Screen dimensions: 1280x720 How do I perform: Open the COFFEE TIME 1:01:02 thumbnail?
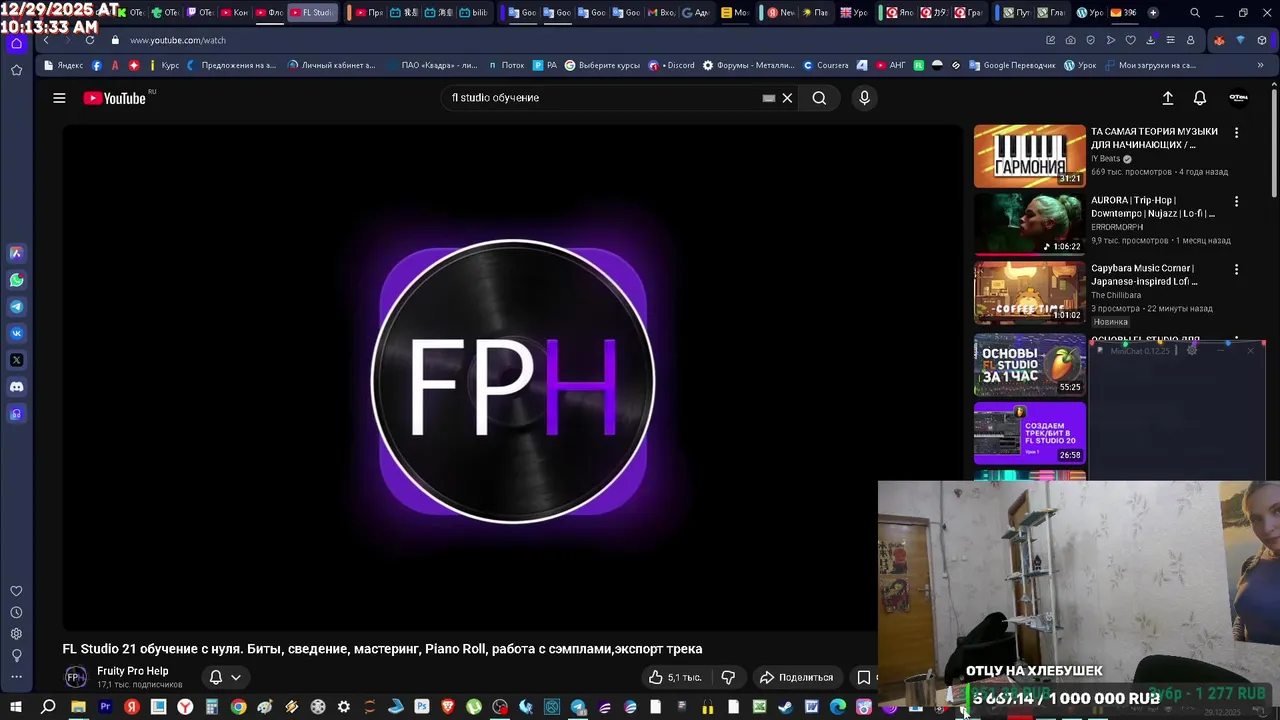1030,293
